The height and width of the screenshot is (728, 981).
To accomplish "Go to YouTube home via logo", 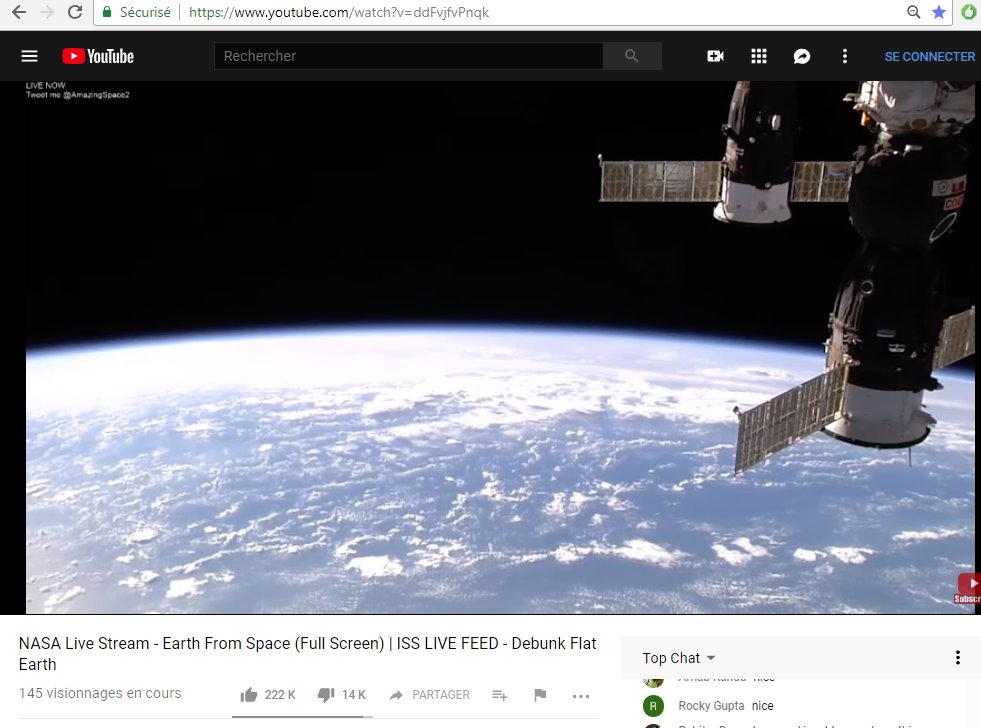I will 98,56.
